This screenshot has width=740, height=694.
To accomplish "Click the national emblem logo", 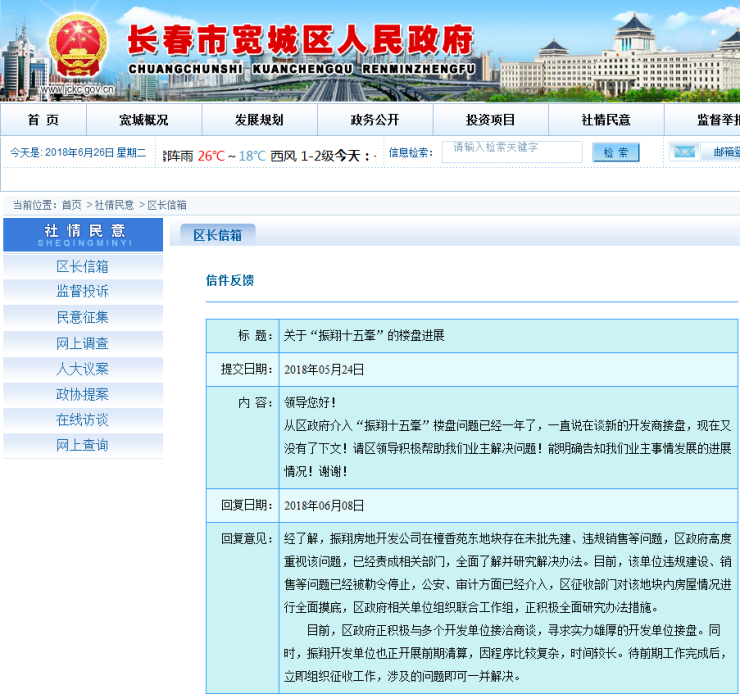I will coord(78,45).
